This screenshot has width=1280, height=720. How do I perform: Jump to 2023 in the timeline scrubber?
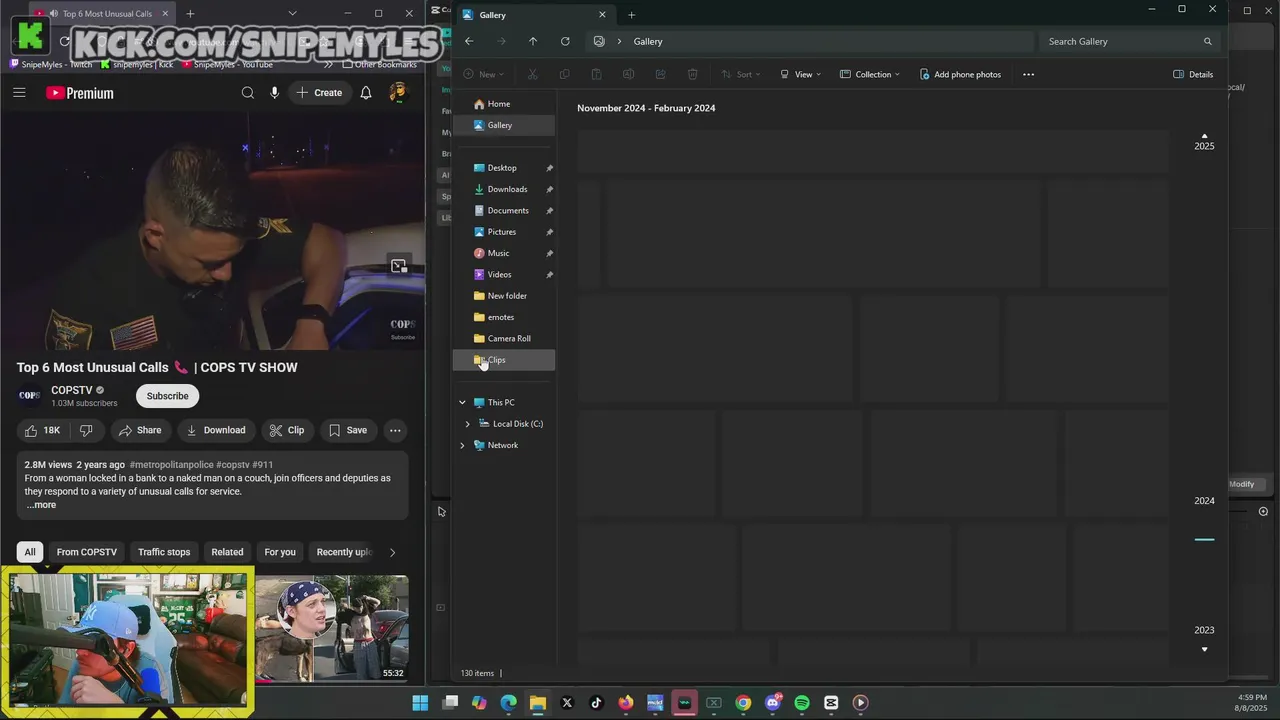point(1204,630)
